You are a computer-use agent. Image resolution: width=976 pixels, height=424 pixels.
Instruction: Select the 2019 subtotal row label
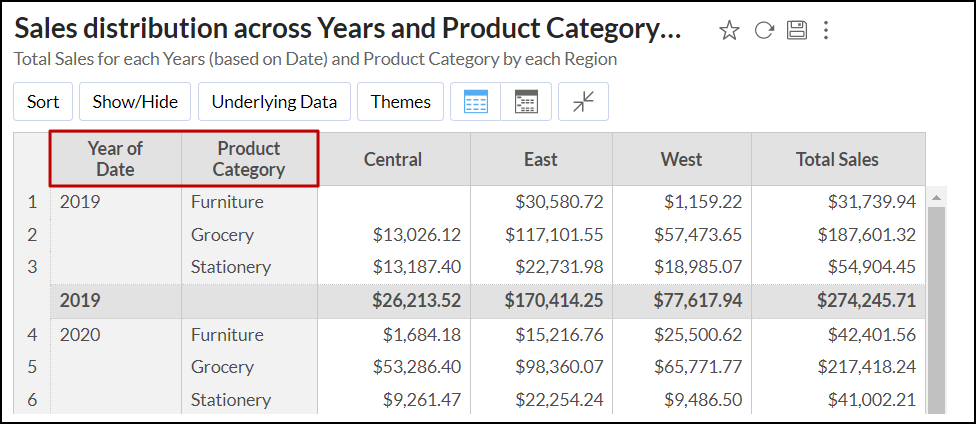coord(80,300)
